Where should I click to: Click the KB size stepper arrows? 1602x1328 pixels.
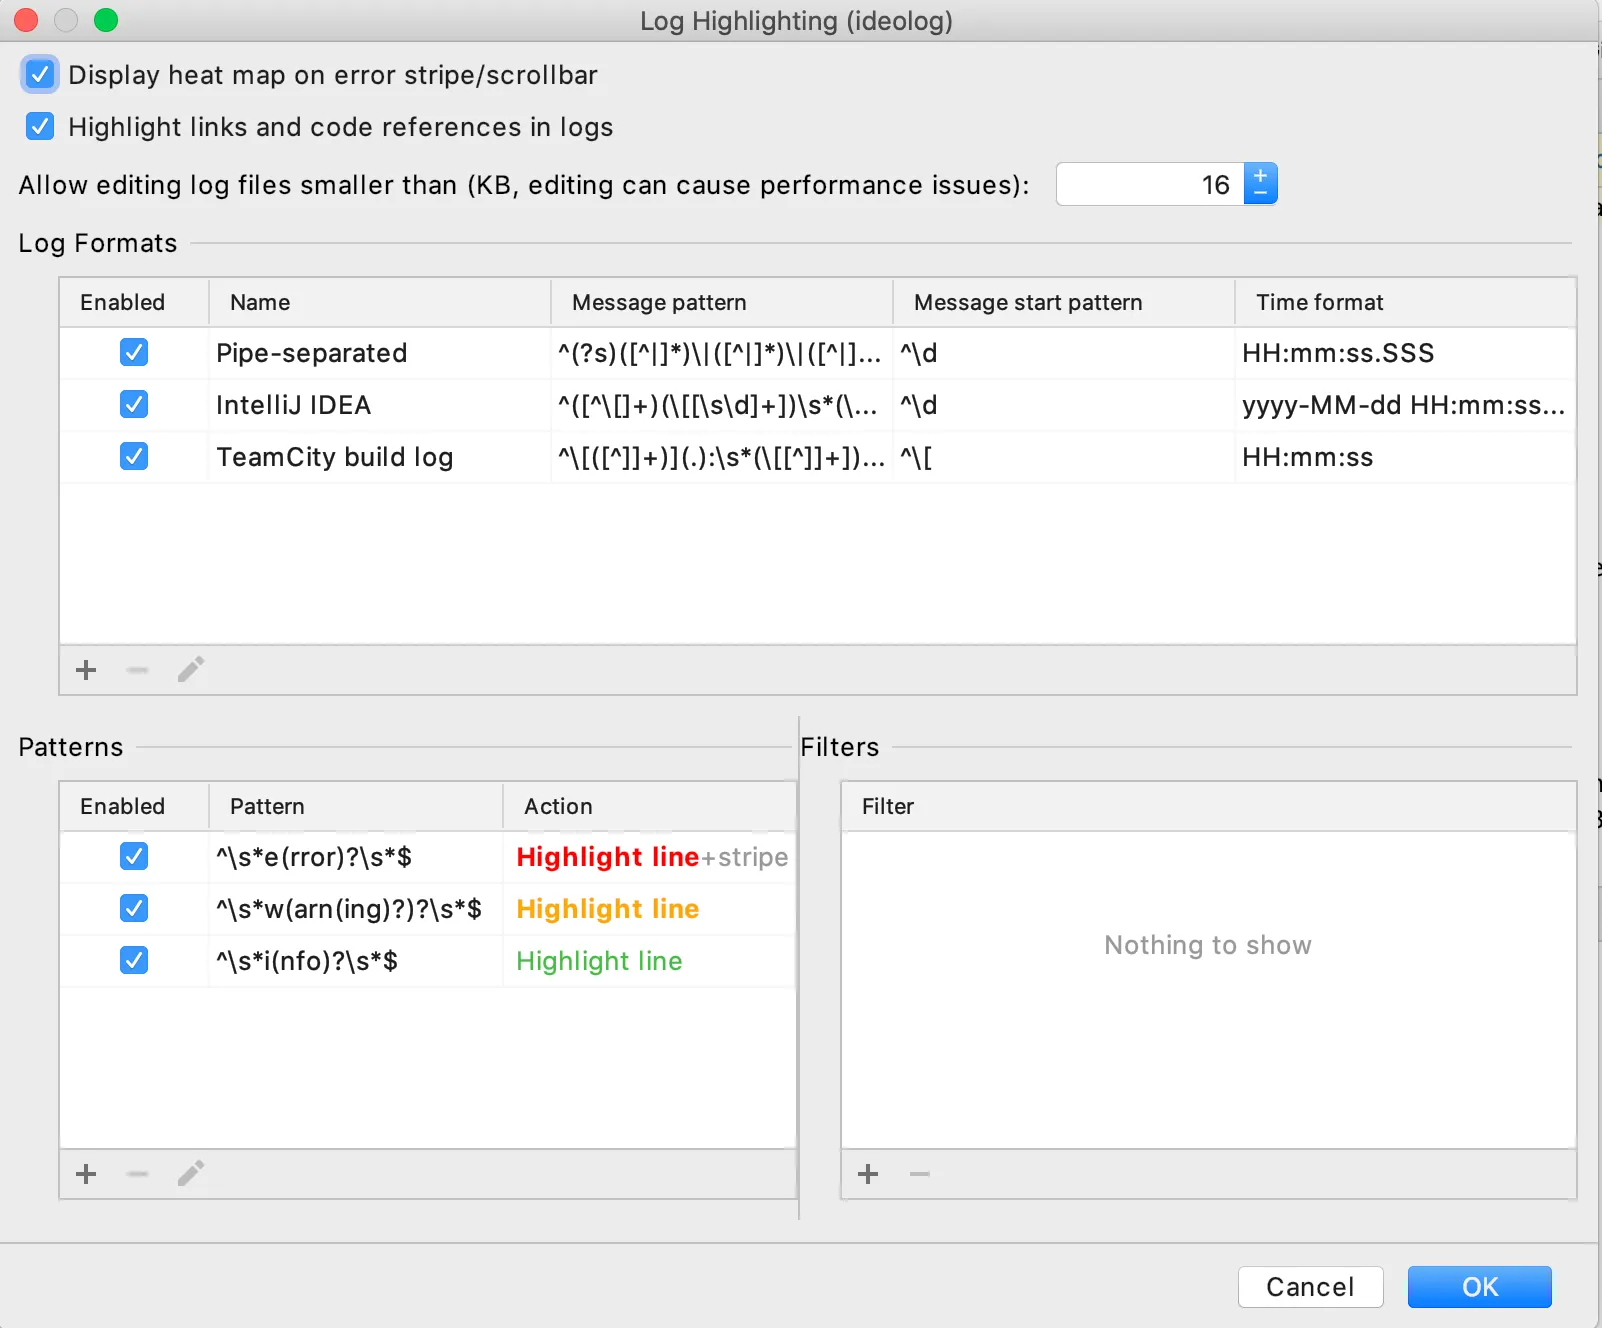coord(1260,184)
